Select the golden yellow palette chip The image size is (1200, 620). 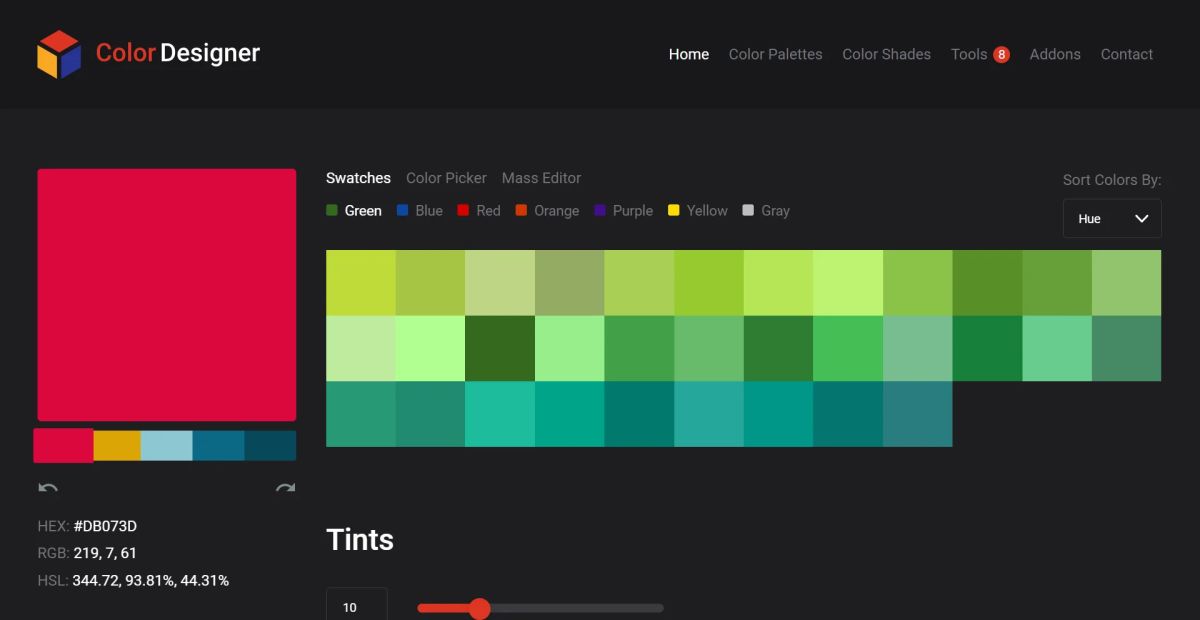(117, 446)
